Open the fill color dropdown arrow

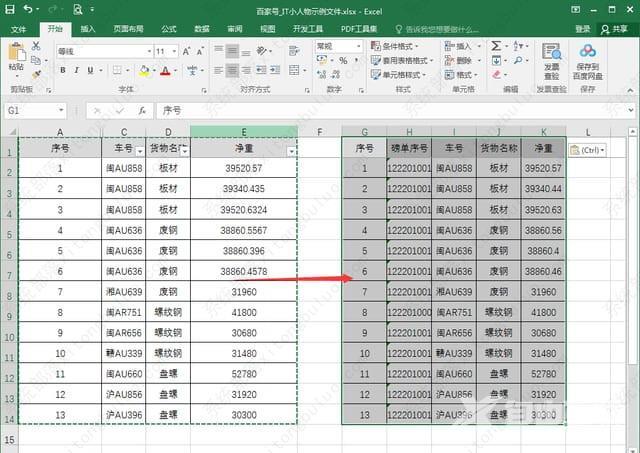point(154,71)
